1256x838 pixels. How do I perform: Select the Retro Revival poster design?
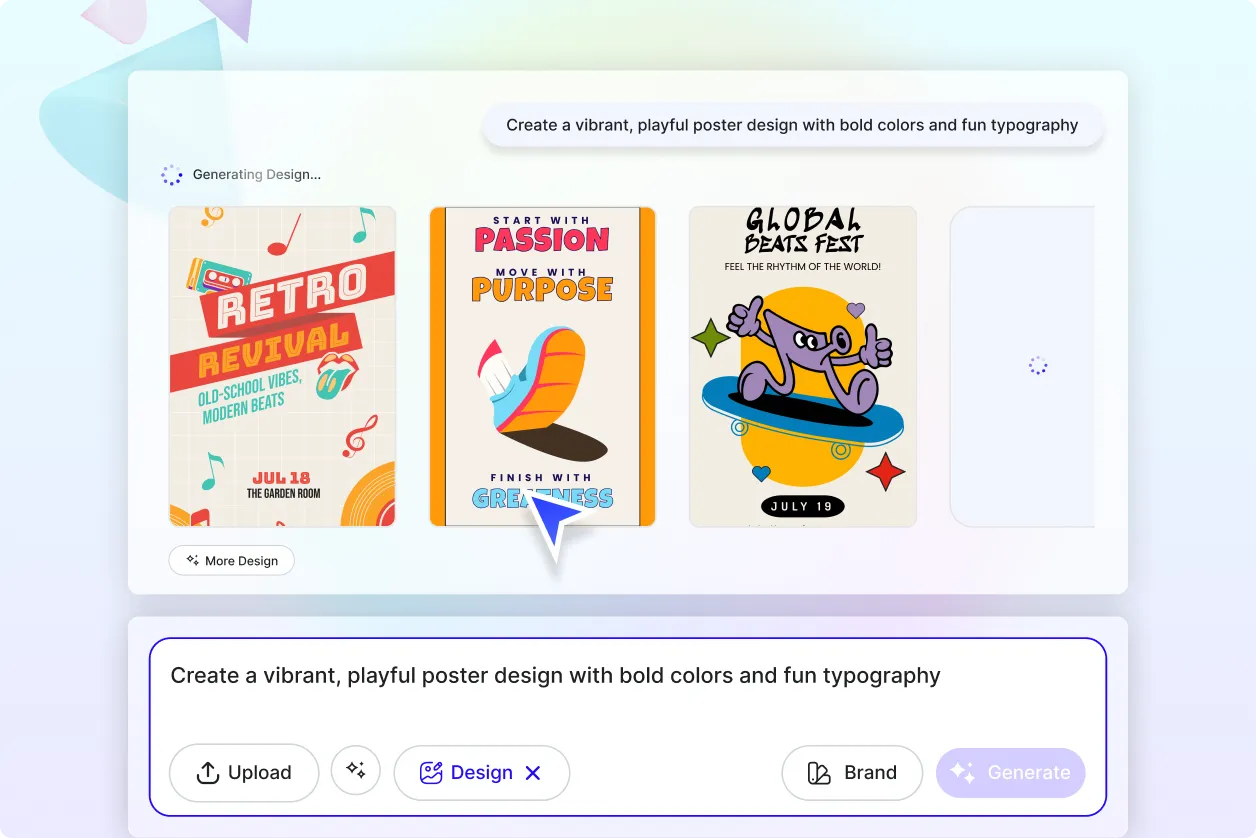tap(282, 366)
